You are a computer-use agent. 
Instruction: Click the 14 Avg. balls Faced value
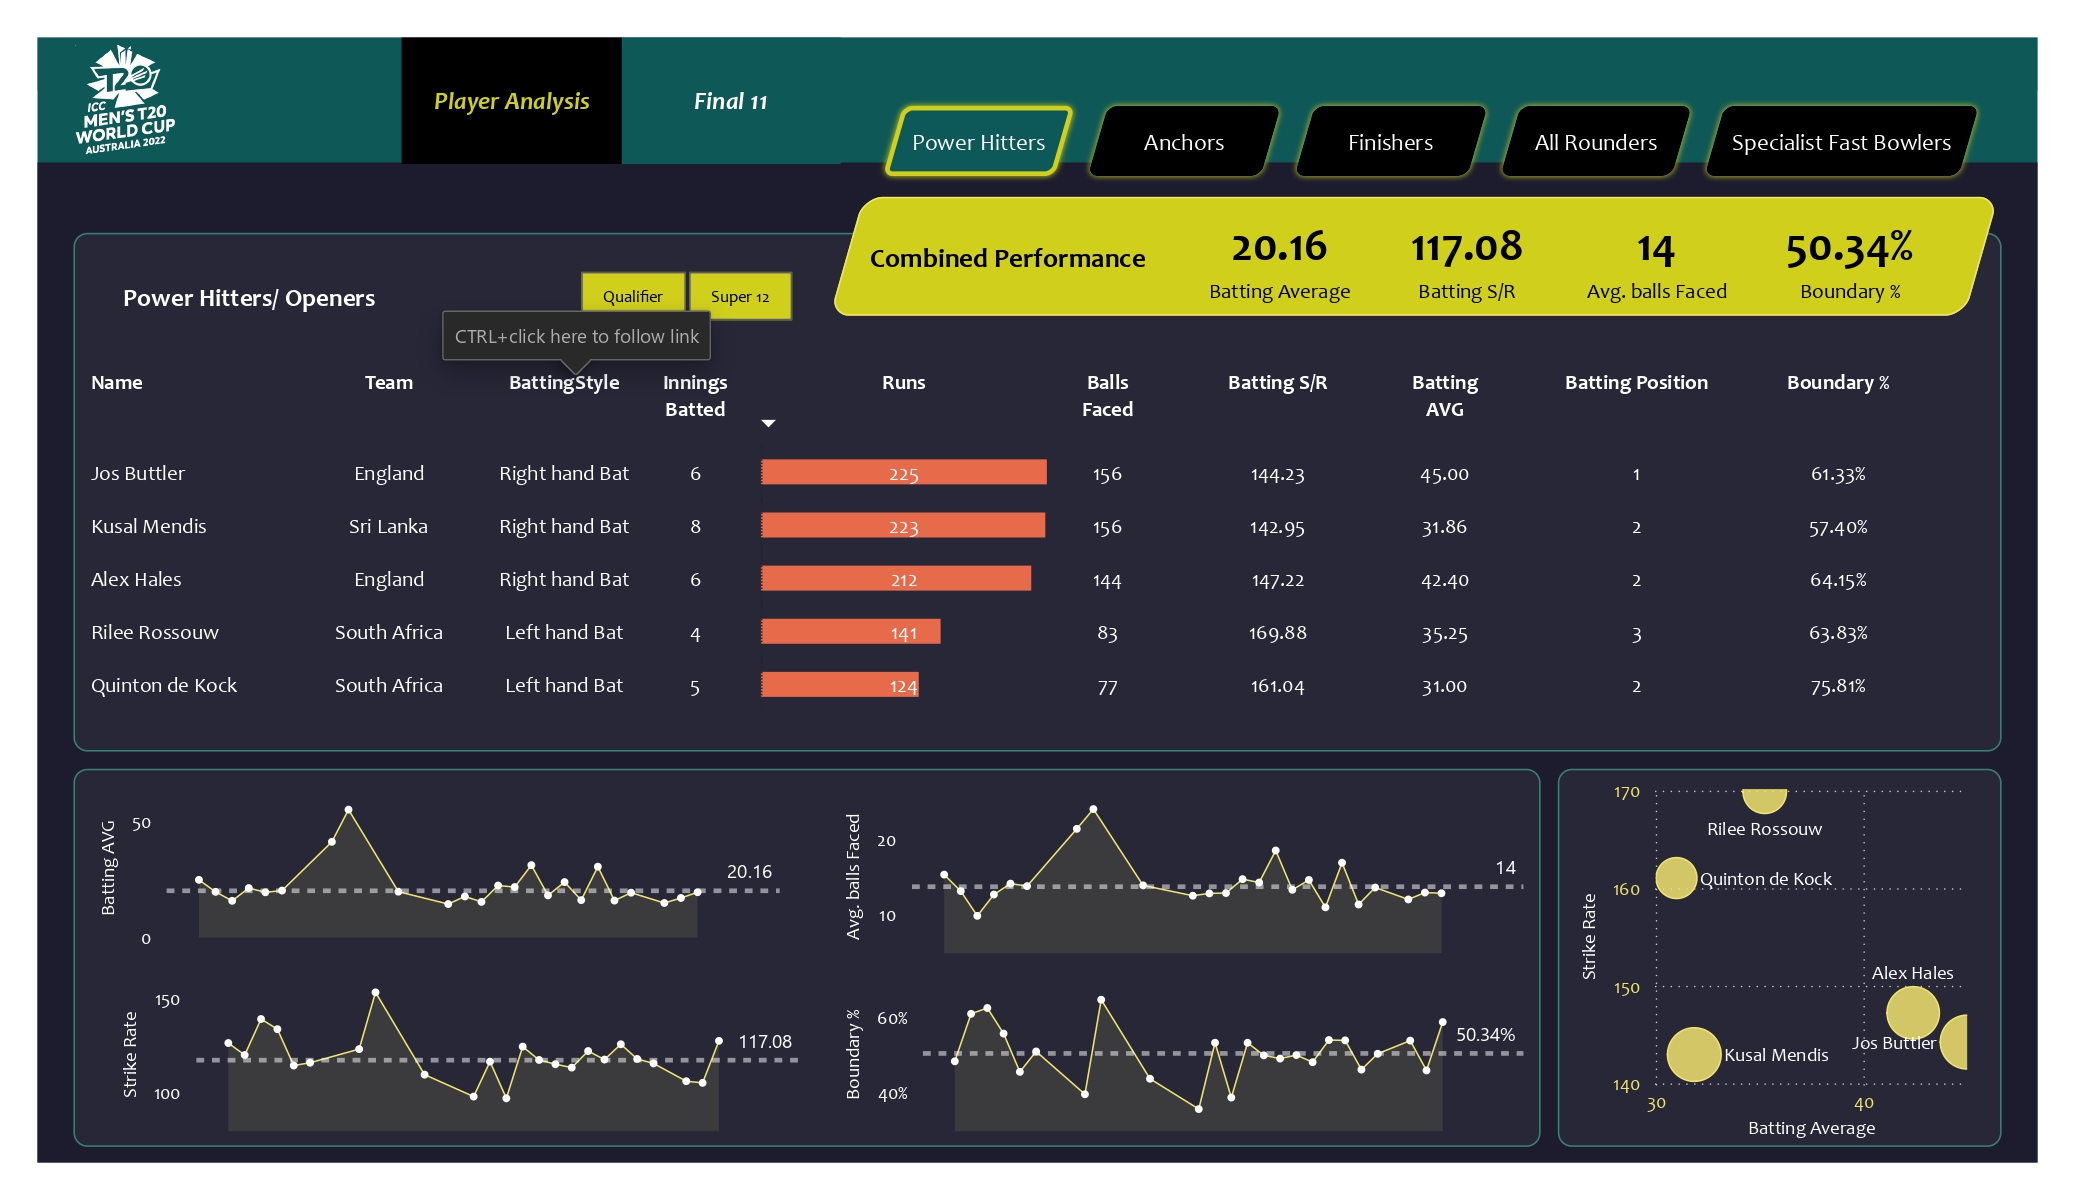point(1655,249)
